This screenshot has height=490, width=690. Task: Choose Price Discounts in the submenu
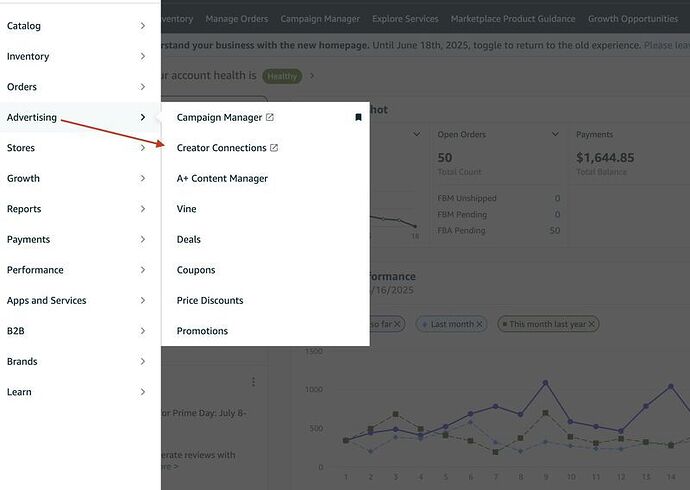coord(210,300)
